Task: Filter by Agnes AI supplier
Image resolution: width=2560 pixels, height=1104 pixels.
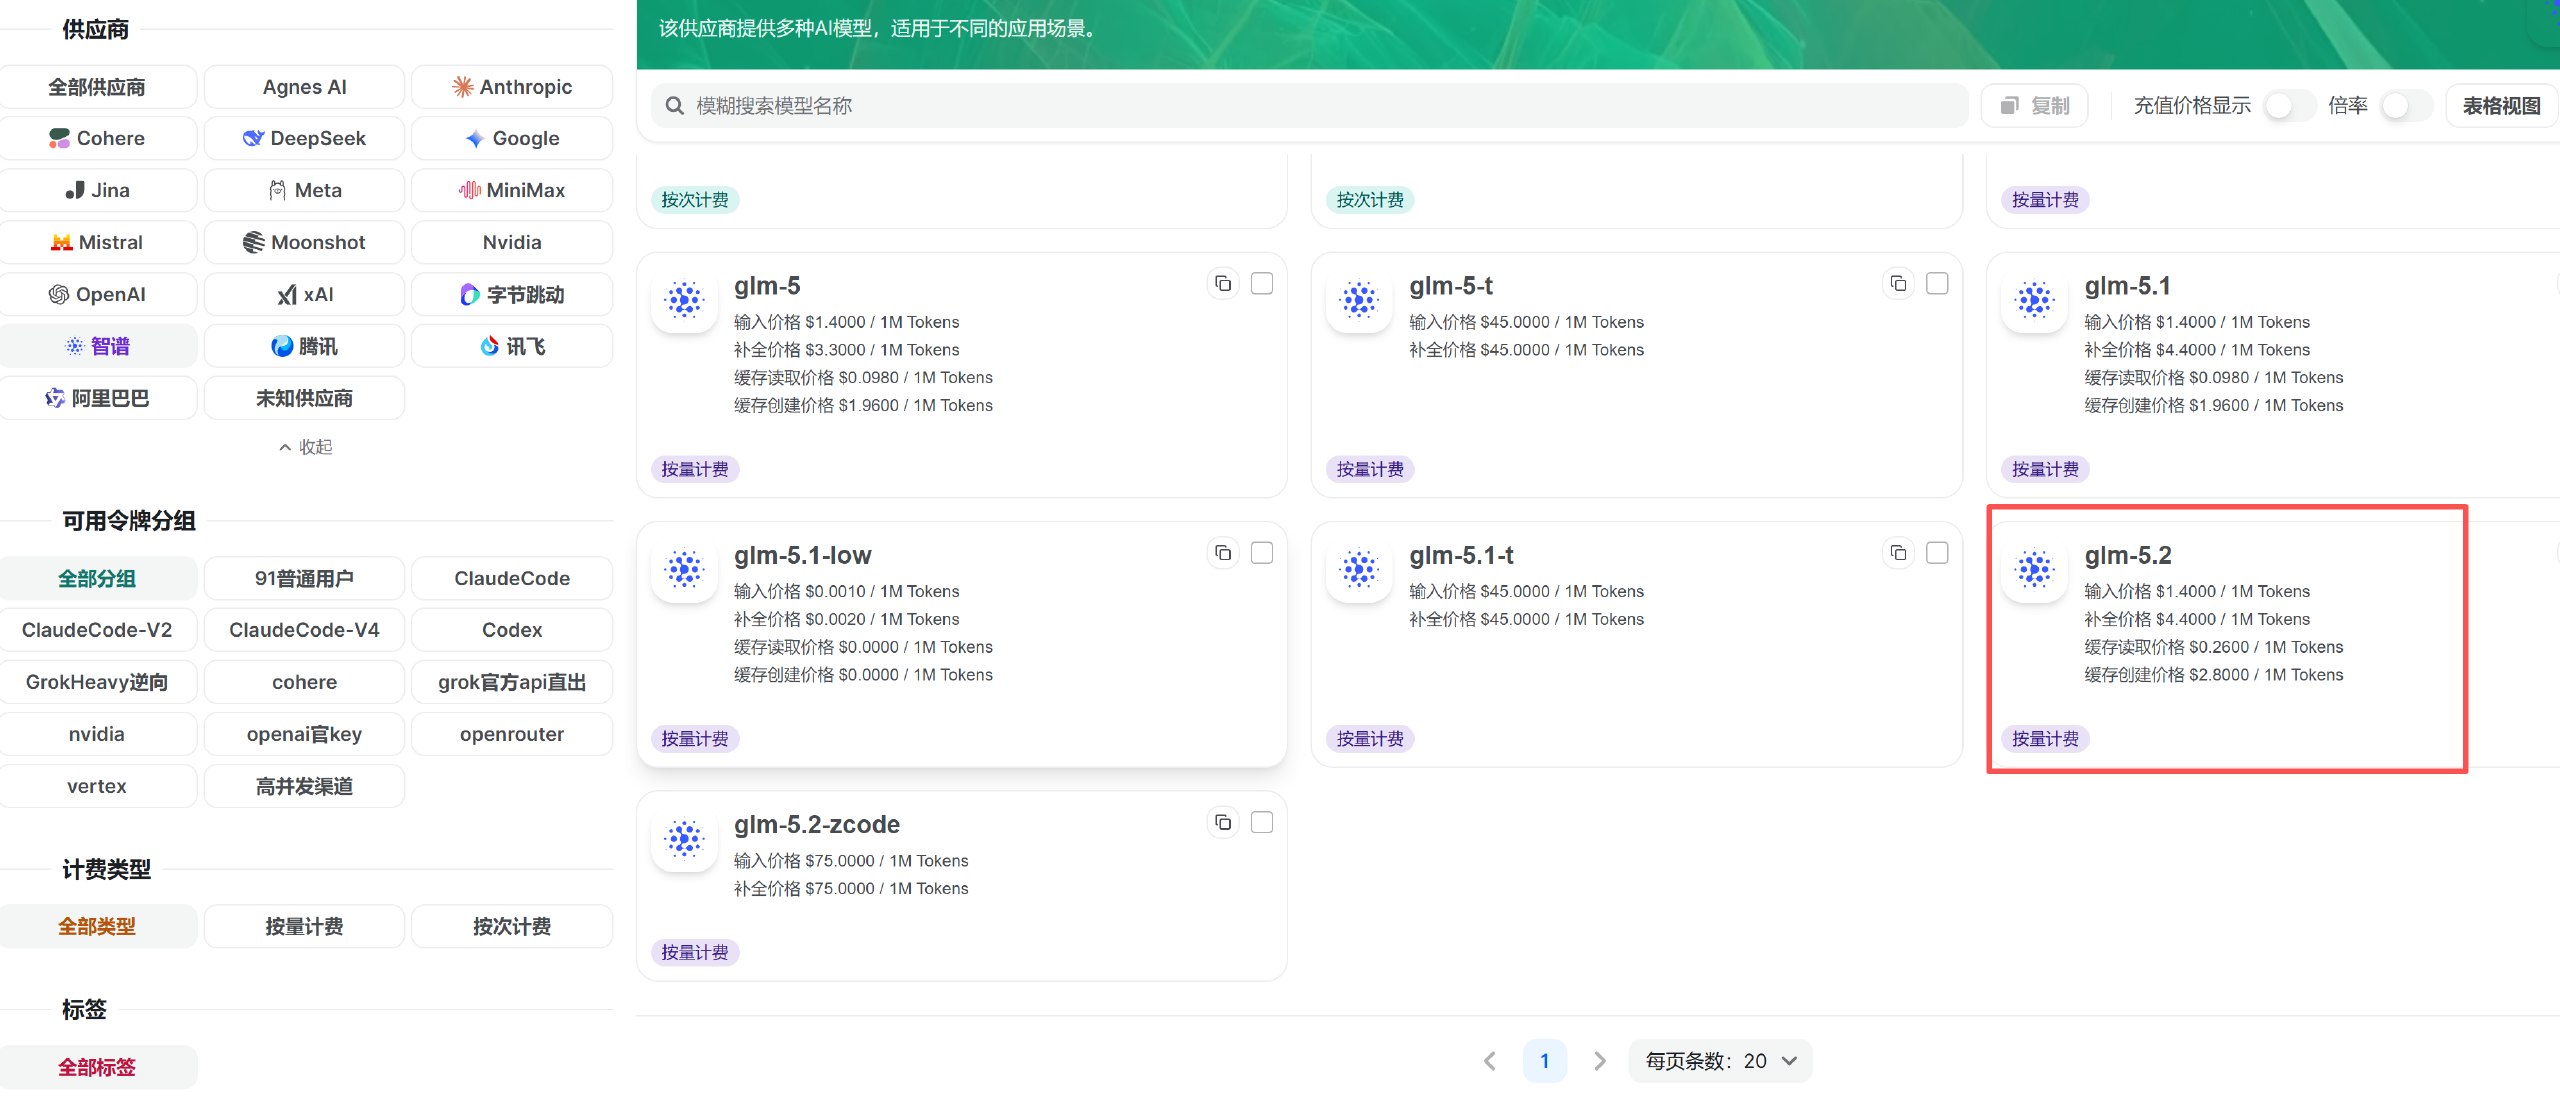Action: point(304,87)
